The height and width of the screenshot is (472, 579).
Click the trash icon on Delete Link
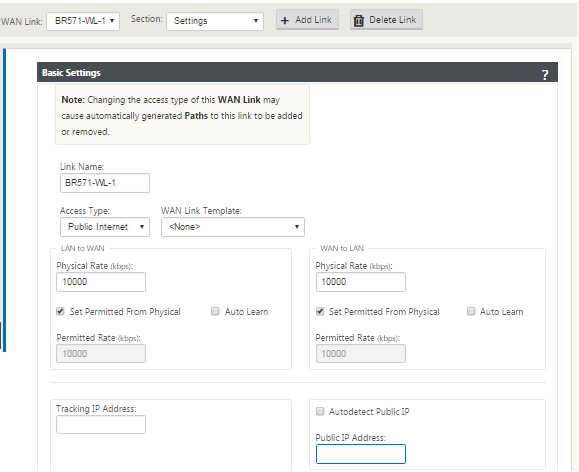point(359,20)
